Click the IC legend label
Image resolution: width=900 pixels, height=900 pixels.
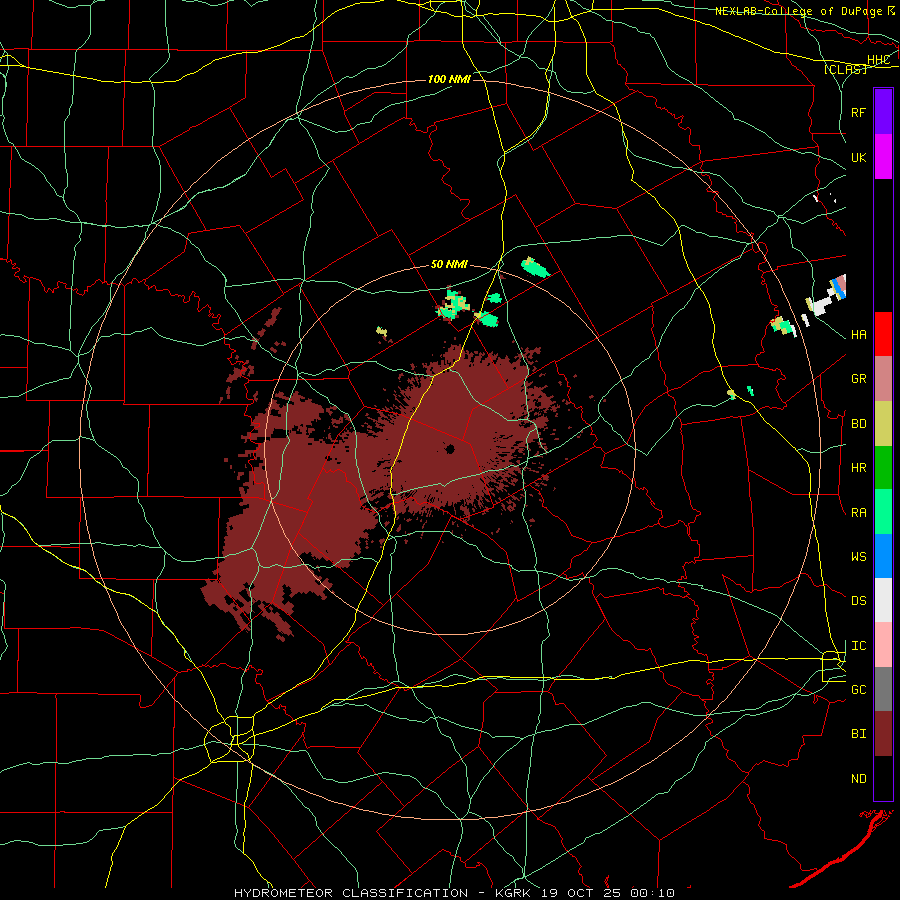point(858,646)
